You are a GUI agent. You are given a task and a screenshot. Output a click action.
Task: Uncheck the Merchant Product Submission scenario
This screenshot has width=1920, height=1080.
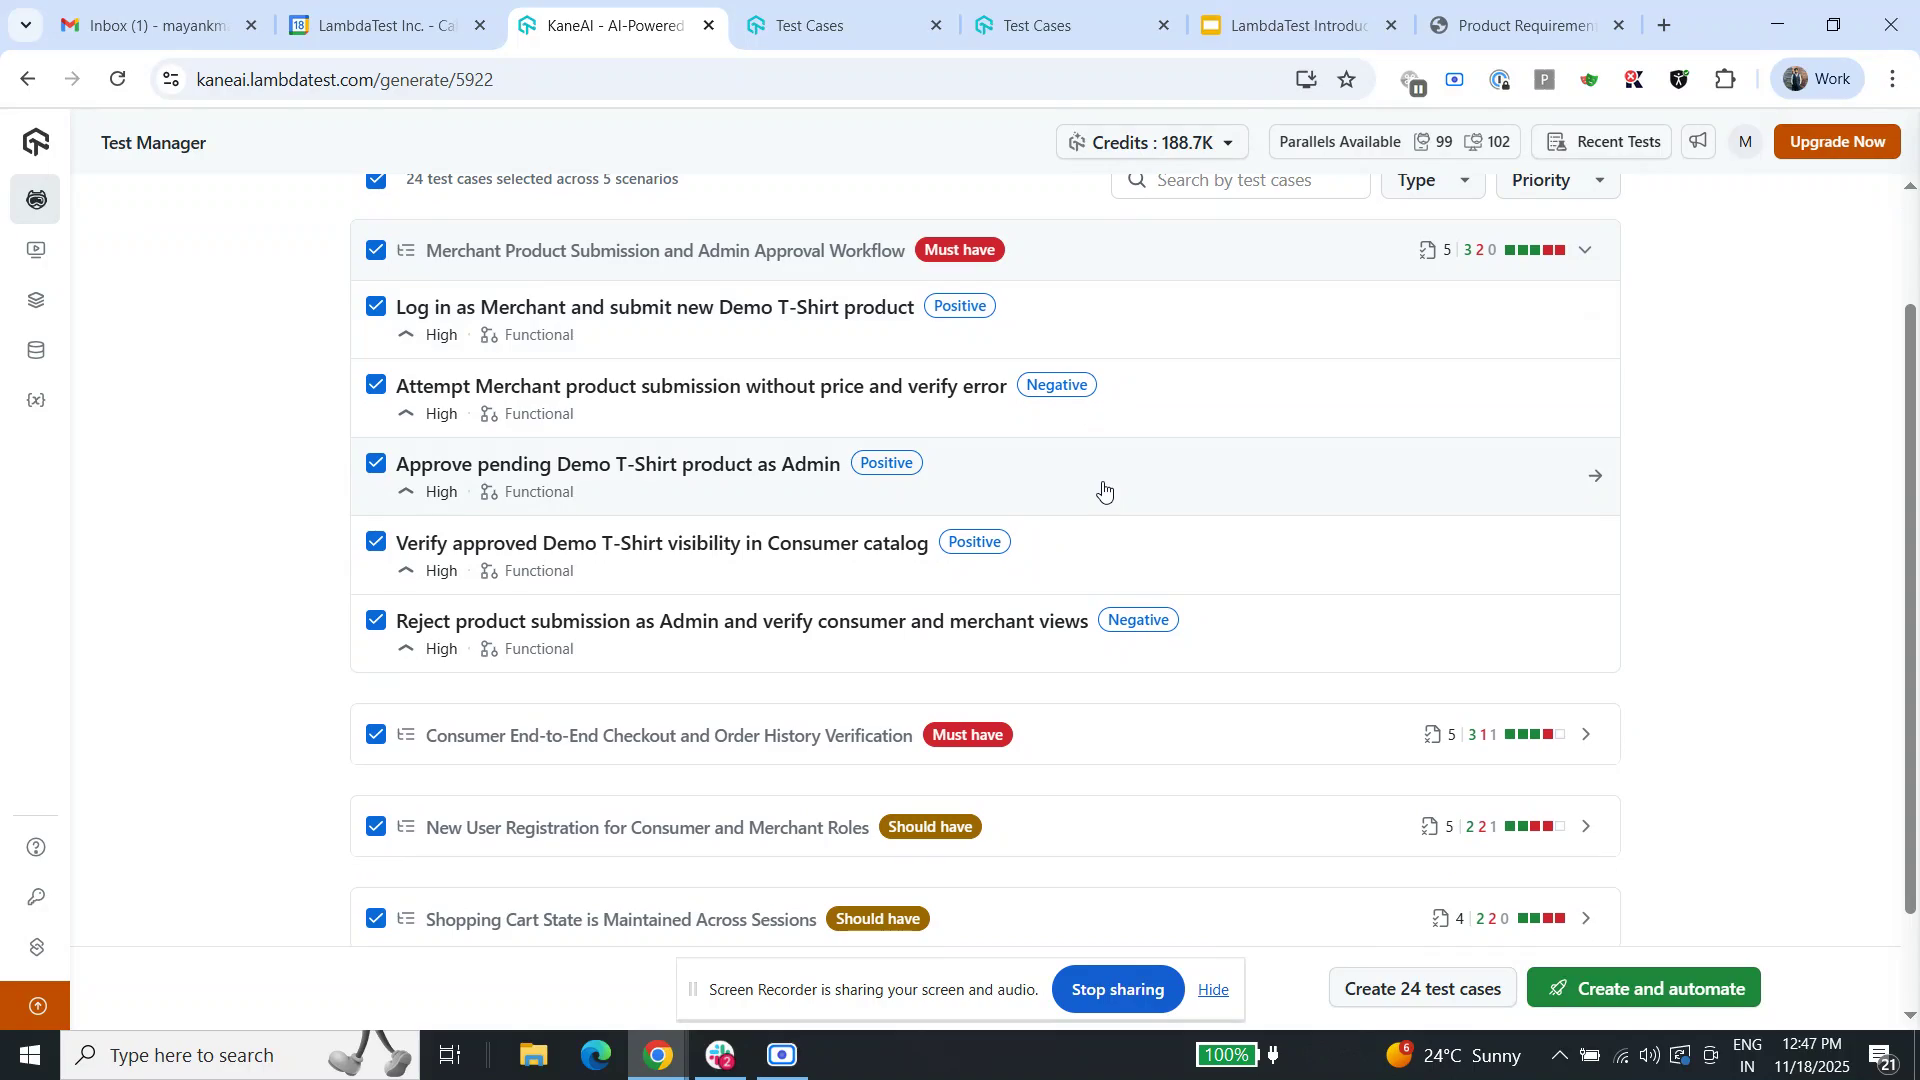coord(376,249)
